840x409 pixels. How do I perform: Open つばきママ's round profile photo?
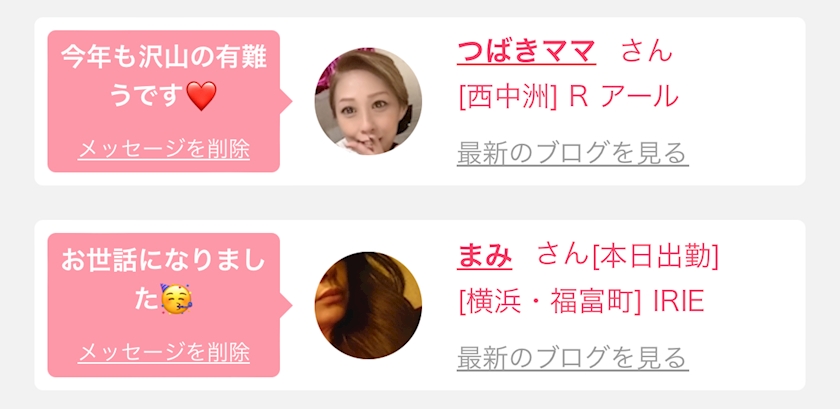[368, 101]
